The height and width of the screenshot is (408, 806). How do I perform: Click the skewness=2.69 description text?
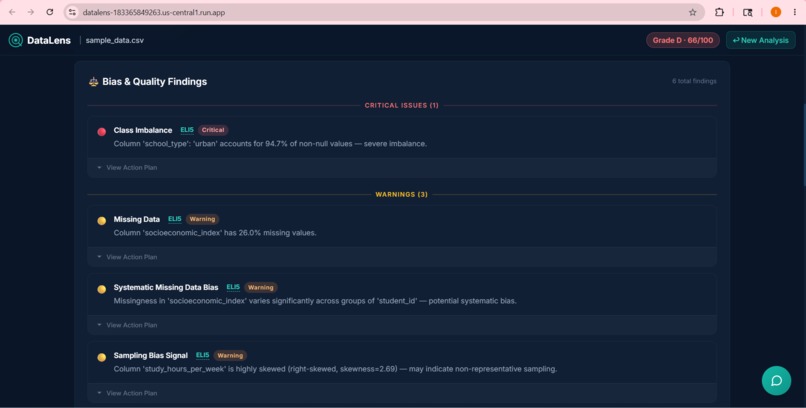coord(335,369)
